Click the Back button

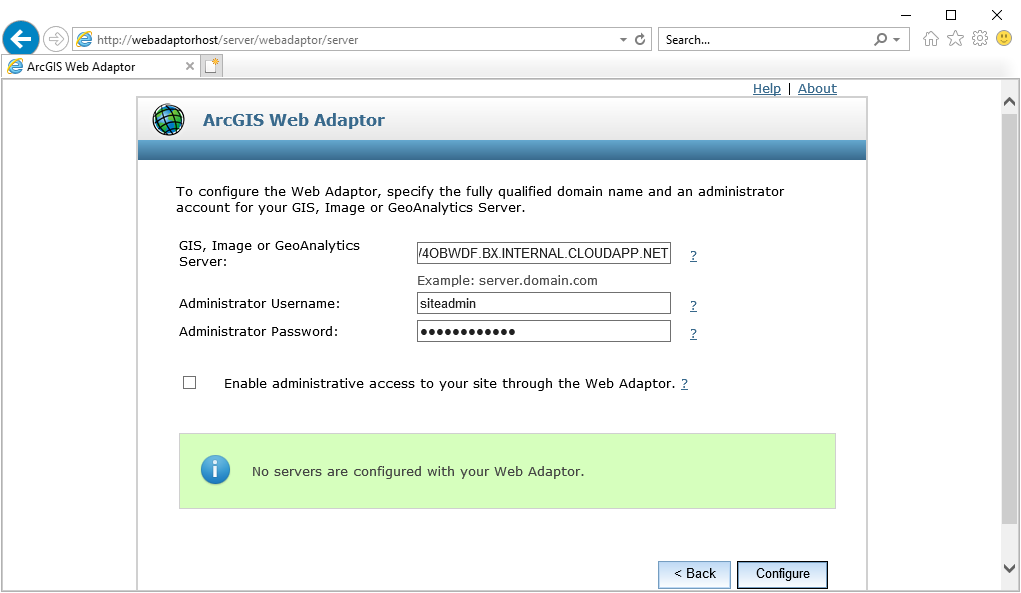694,574
